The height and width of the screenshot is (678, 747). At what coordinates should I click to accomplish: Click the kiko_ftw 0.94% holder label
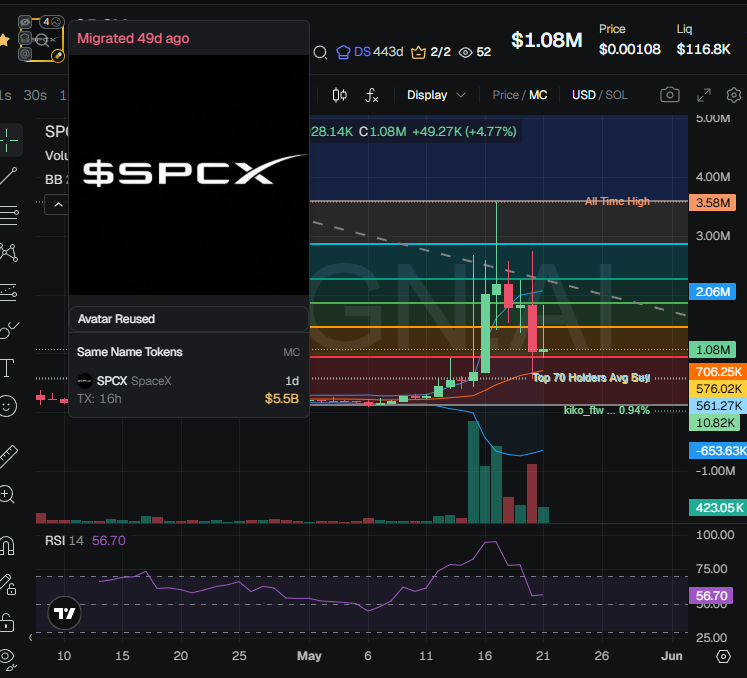tap(606, 410)
